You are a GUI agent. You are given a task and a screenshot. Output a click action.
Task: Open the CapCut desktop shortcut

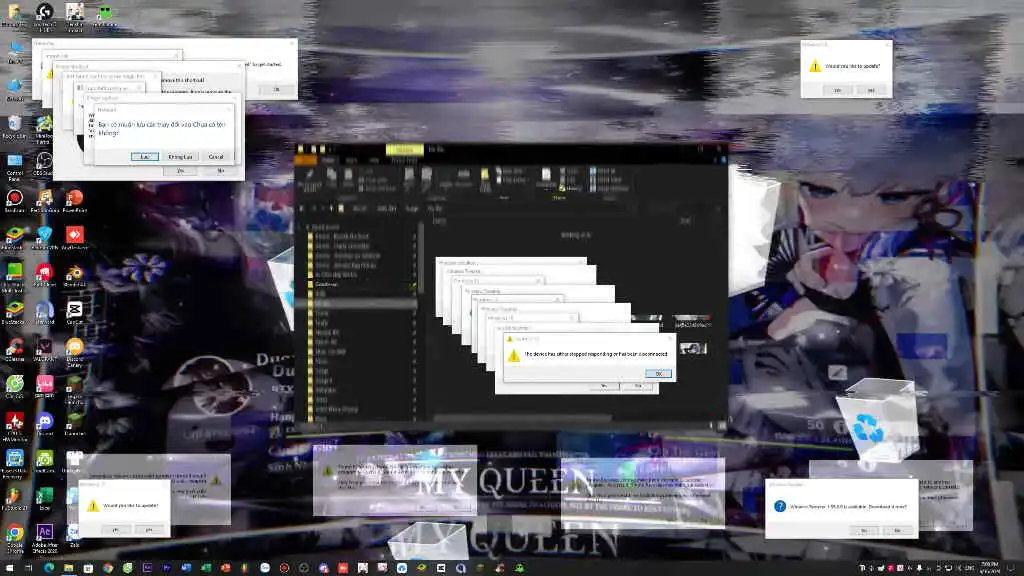click(74, 312)
